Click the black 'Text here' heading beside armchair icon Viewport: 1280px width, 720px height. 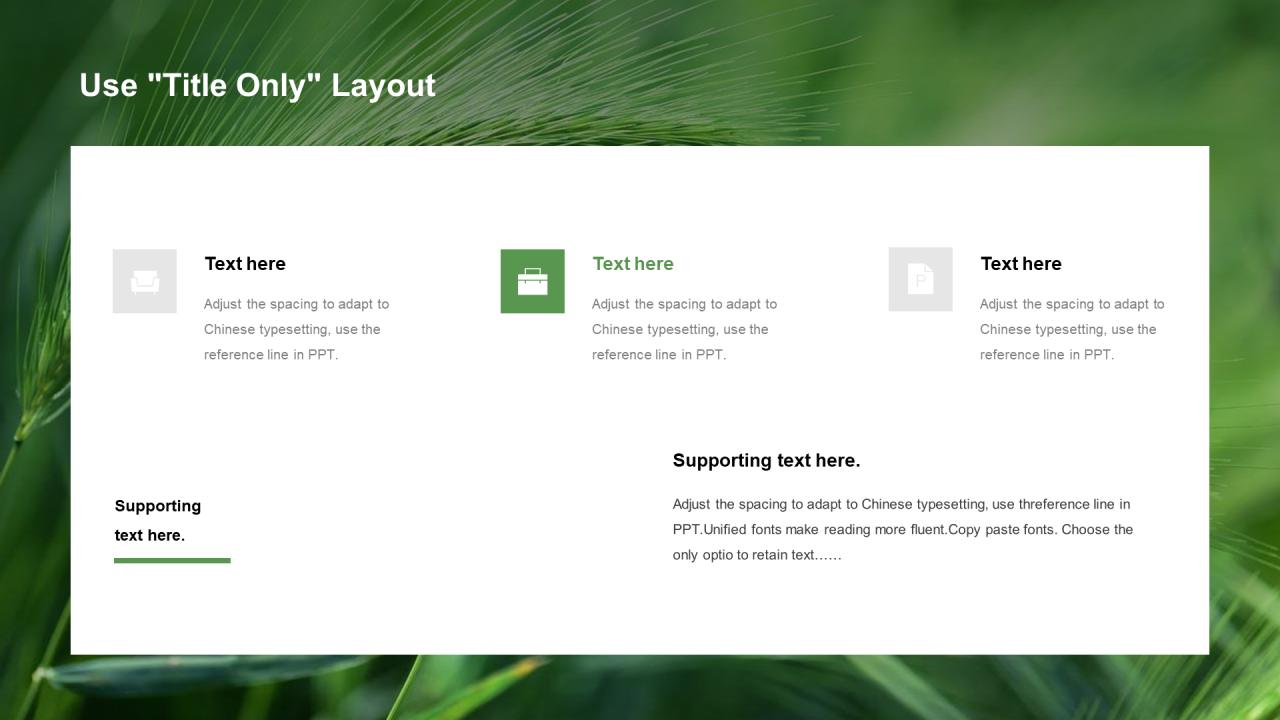pyautogui.click(x=245, y=264)
